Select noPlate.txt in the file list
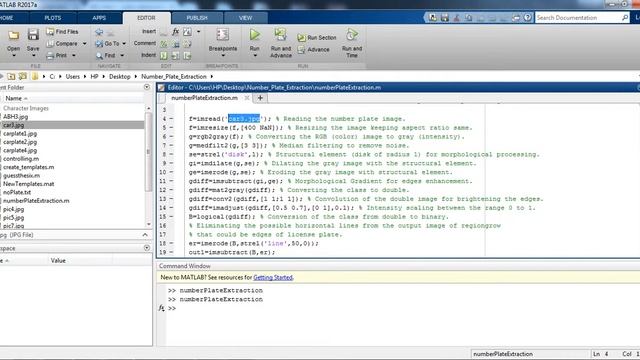This screenshot has width=640, height=360. pos(17,192)
